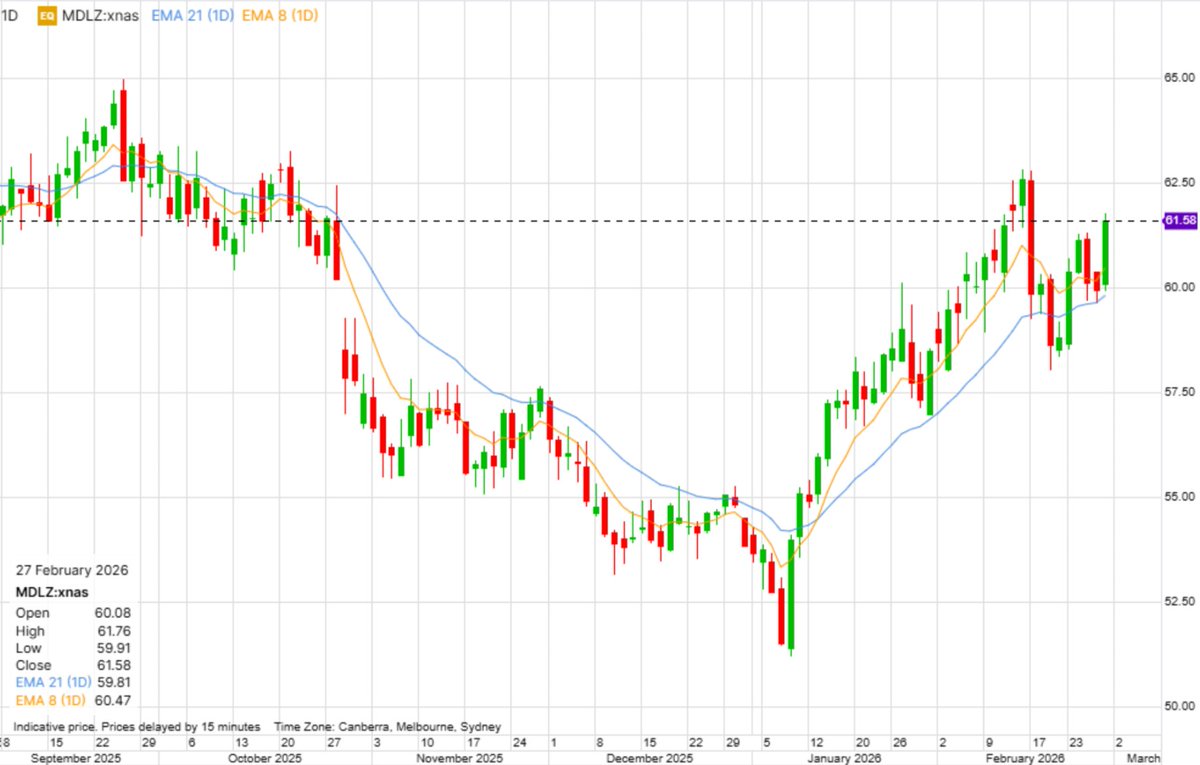
Task: Click the MDLZ:xnas symbol in chart header
Action: [x=100, y=16]
